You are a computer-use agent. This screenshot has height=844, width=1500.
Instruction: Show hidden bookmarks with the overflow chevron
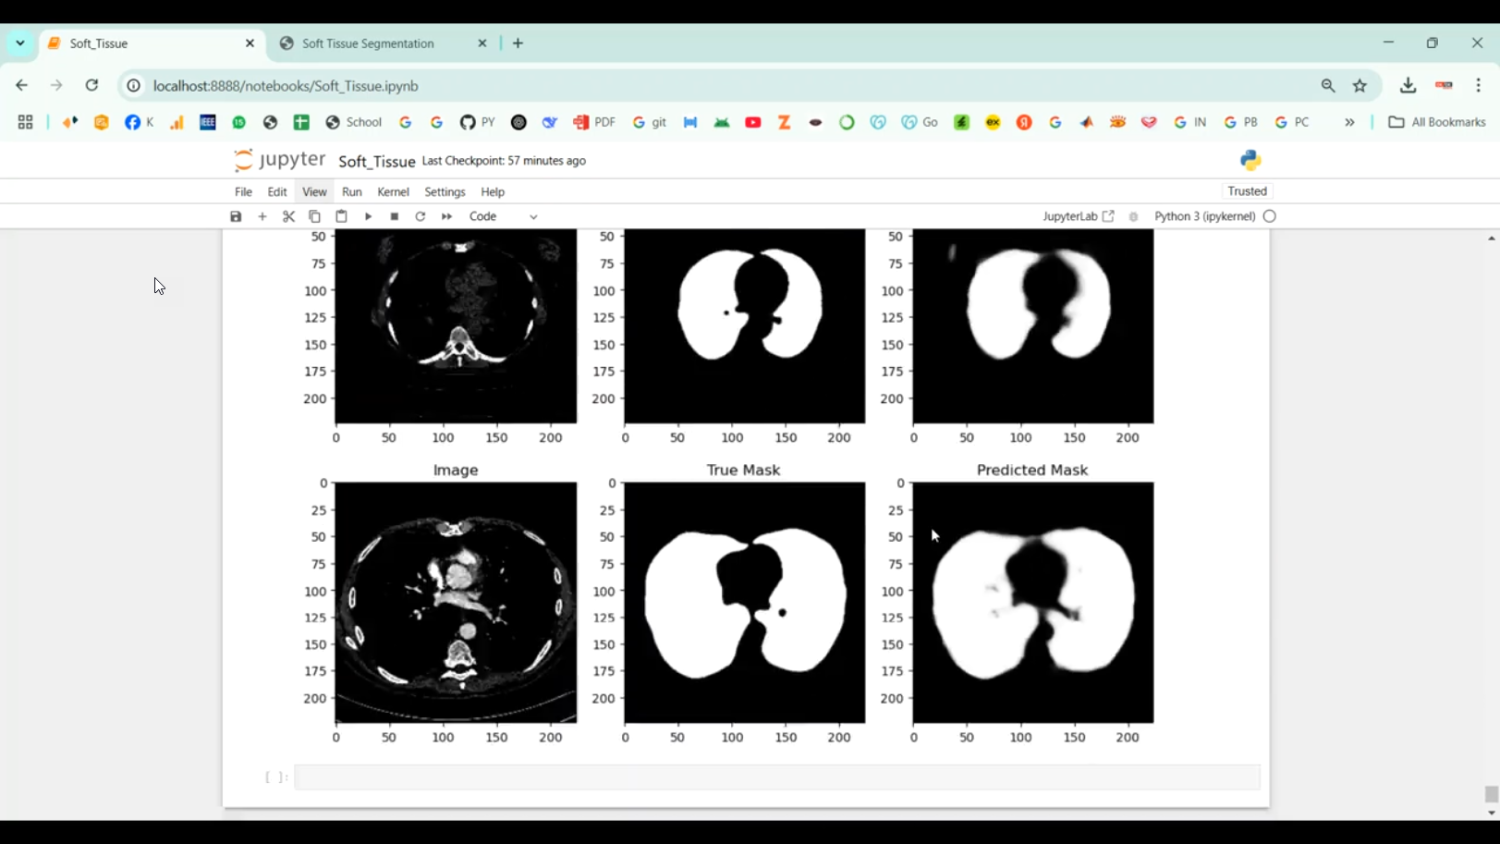pyautogui.click(x=1349, y=122)
